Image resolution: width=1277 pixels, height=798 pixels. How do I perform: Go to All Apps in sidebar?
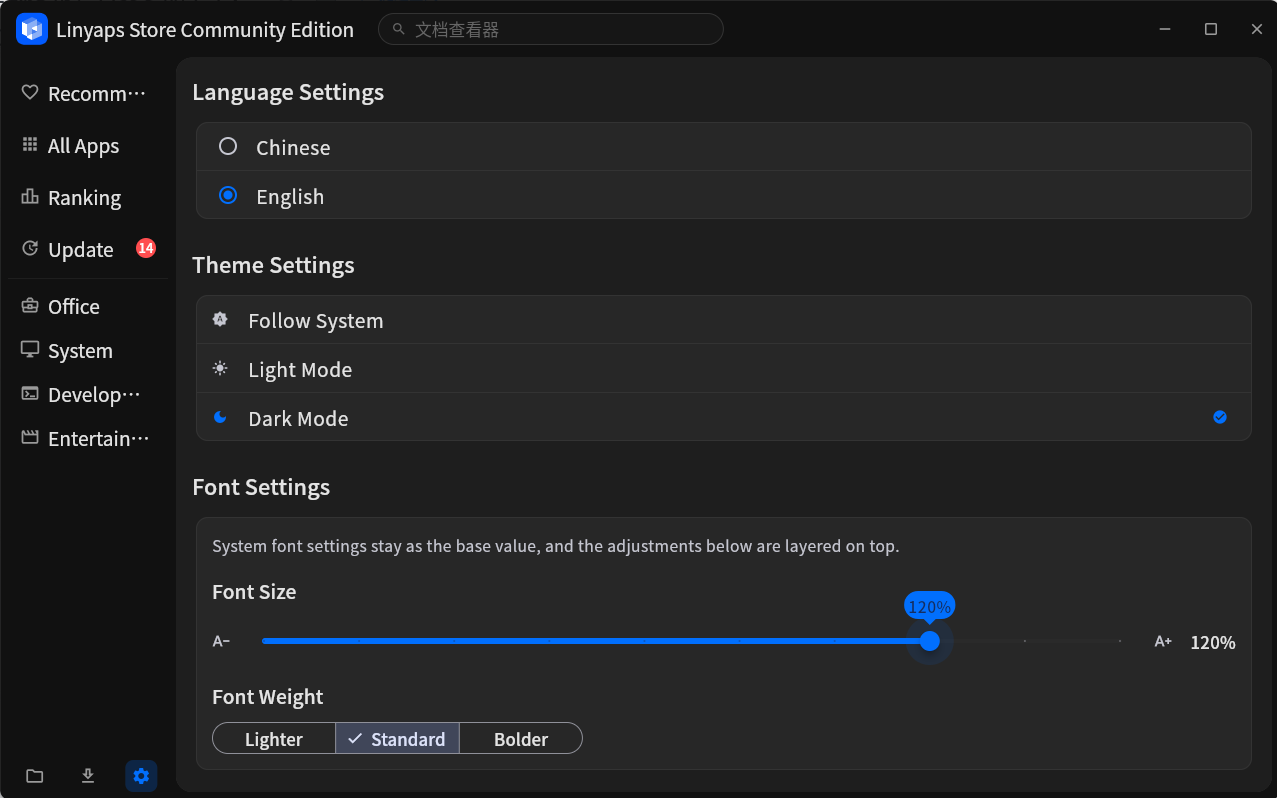click(88, 145)
